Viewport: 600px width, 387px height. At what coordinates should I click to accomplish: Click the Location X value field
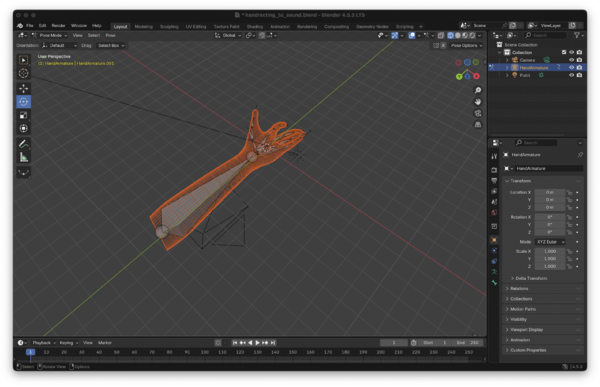point(550,192)
